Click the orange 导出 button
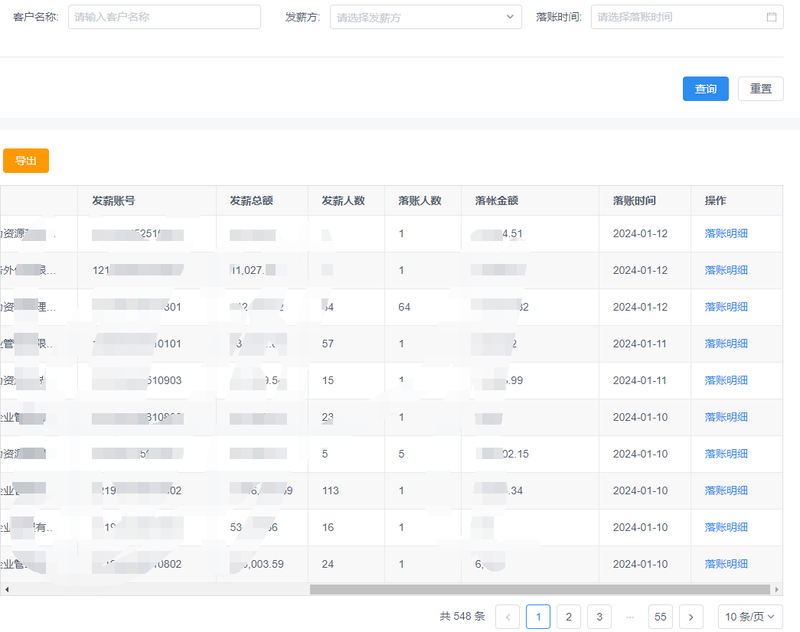800x632 pixels. point(26,161)
